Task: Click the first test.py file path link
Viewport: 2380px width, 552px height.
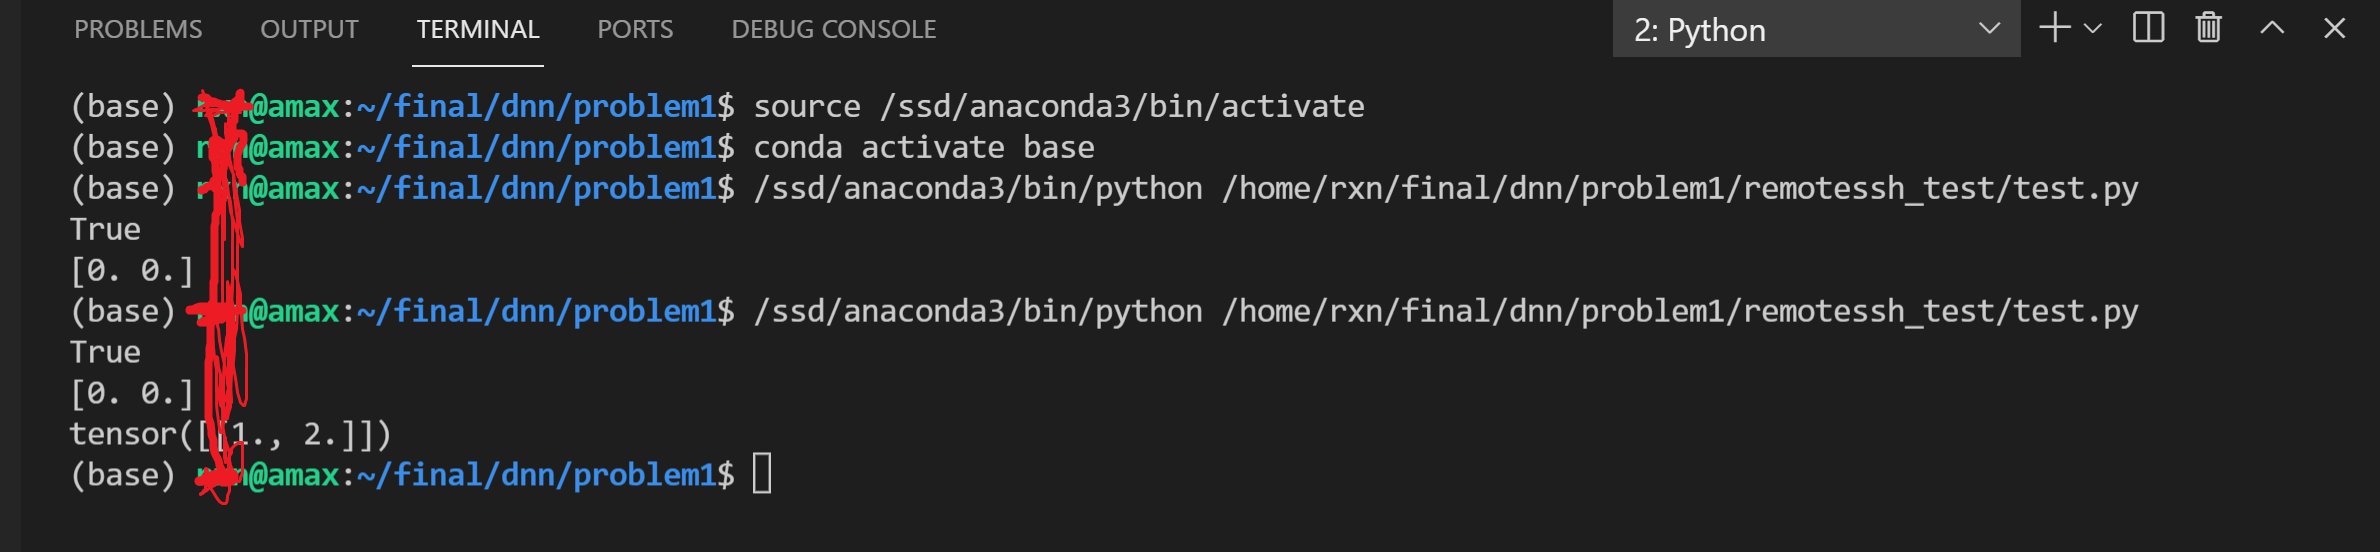Action: pos(1680,188)
